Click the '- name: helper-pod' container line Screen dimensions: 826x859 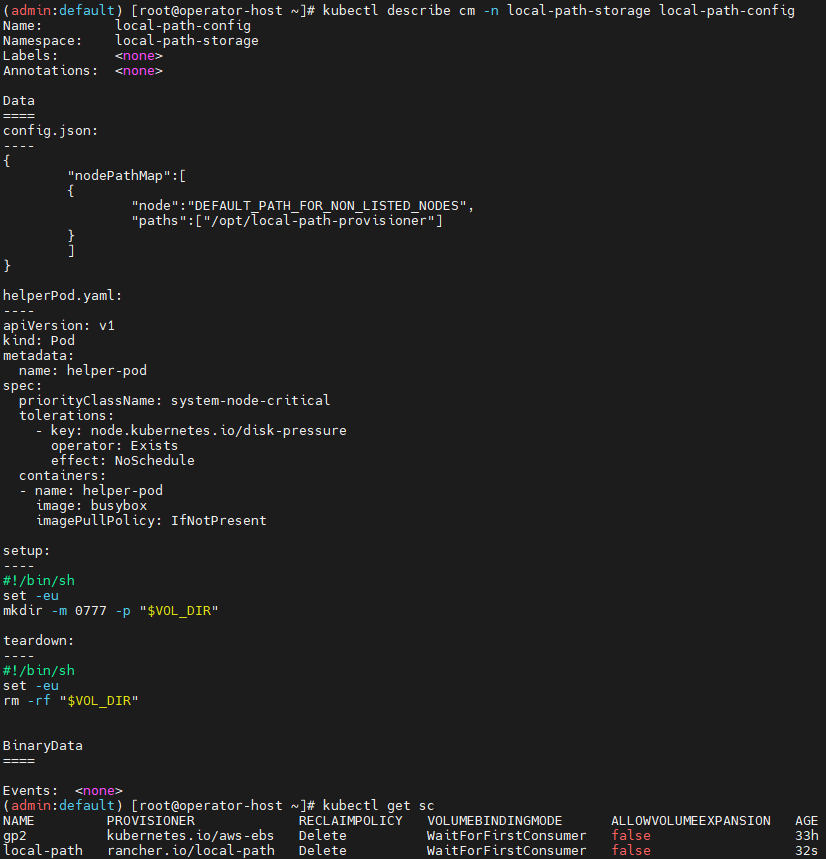click(x=90, y=491)
